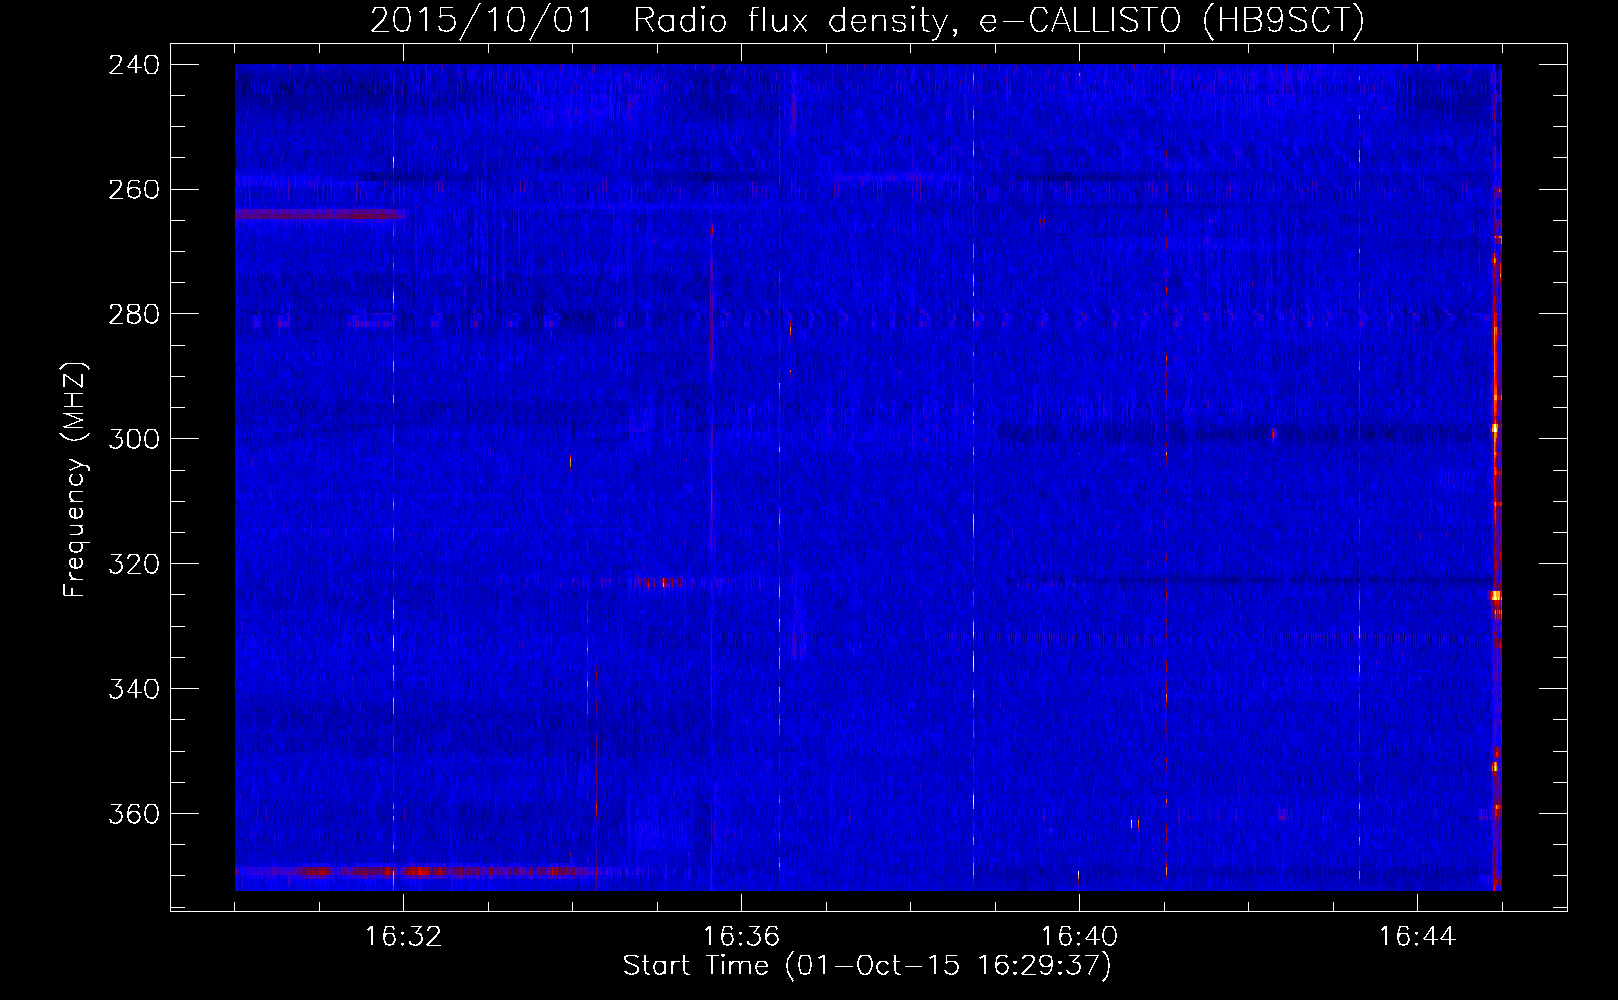The width and height of the screenshot is (1618, 1000).
Task: Click the Start Time axis label
Action: (x=867, y=966)
